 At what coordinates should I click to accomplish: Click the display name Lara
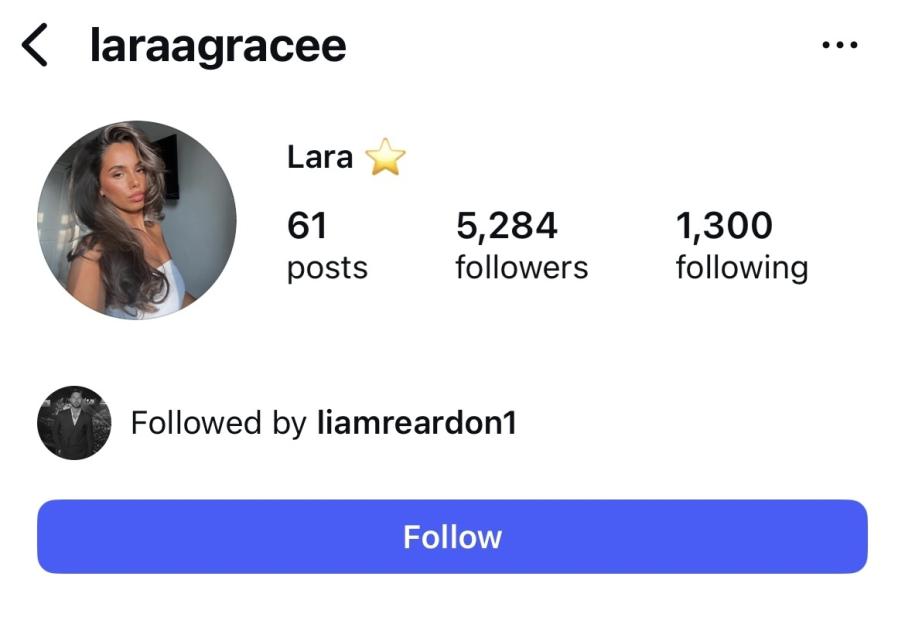click(x=320, y=157)
